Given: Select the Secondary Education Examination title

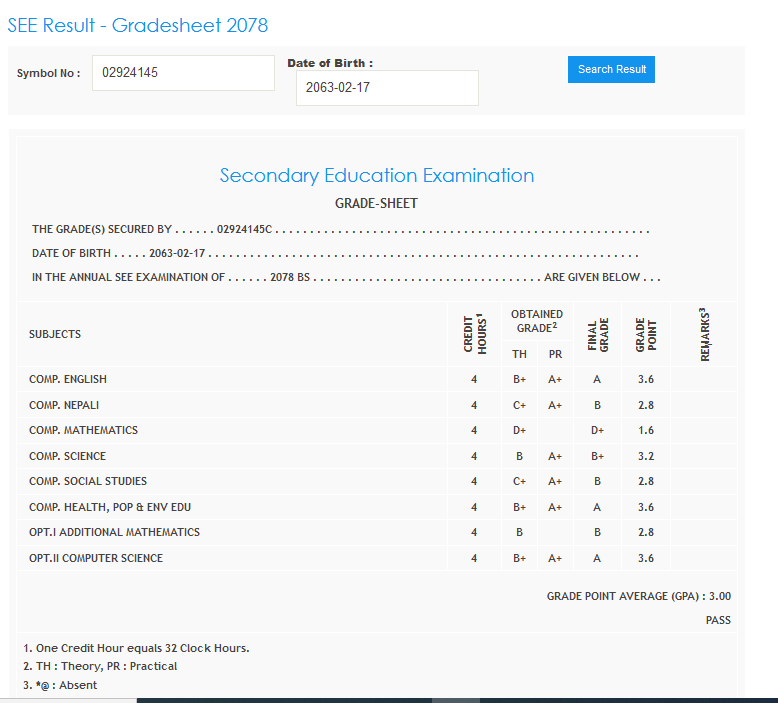Looking at the screenshot, I should 377,176.
